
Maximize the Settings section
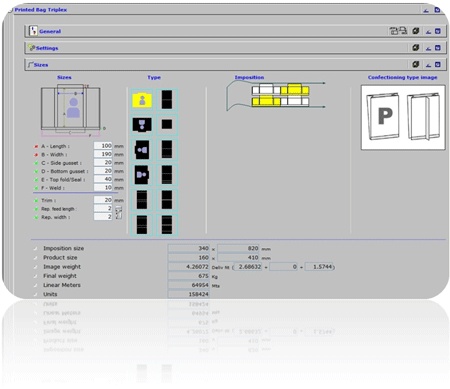pos(438,48)
